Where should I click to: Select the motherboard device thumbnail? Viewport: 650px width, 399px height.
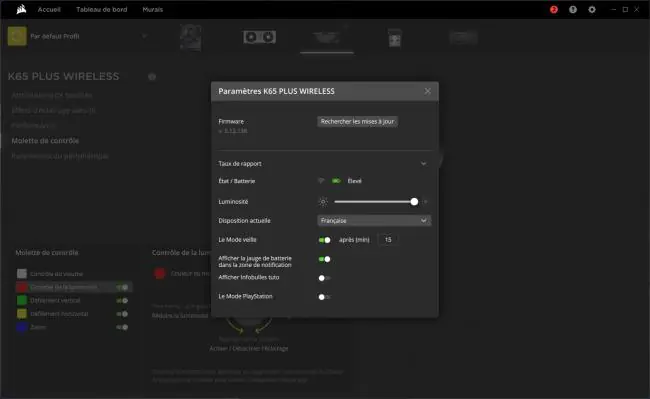point(191,37)
